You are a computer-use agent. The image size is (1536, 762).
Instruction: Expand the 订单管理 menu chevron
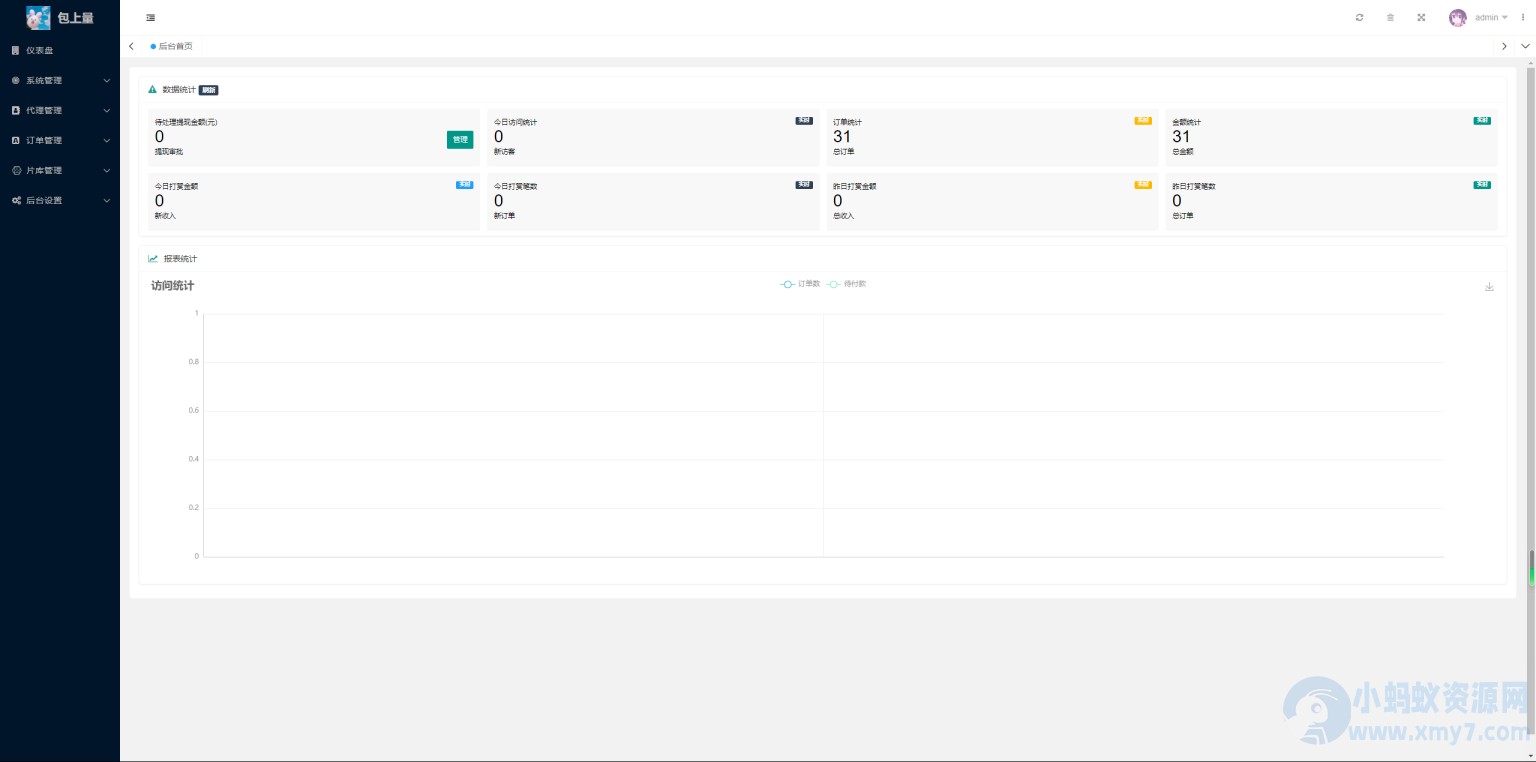[107, 140]
